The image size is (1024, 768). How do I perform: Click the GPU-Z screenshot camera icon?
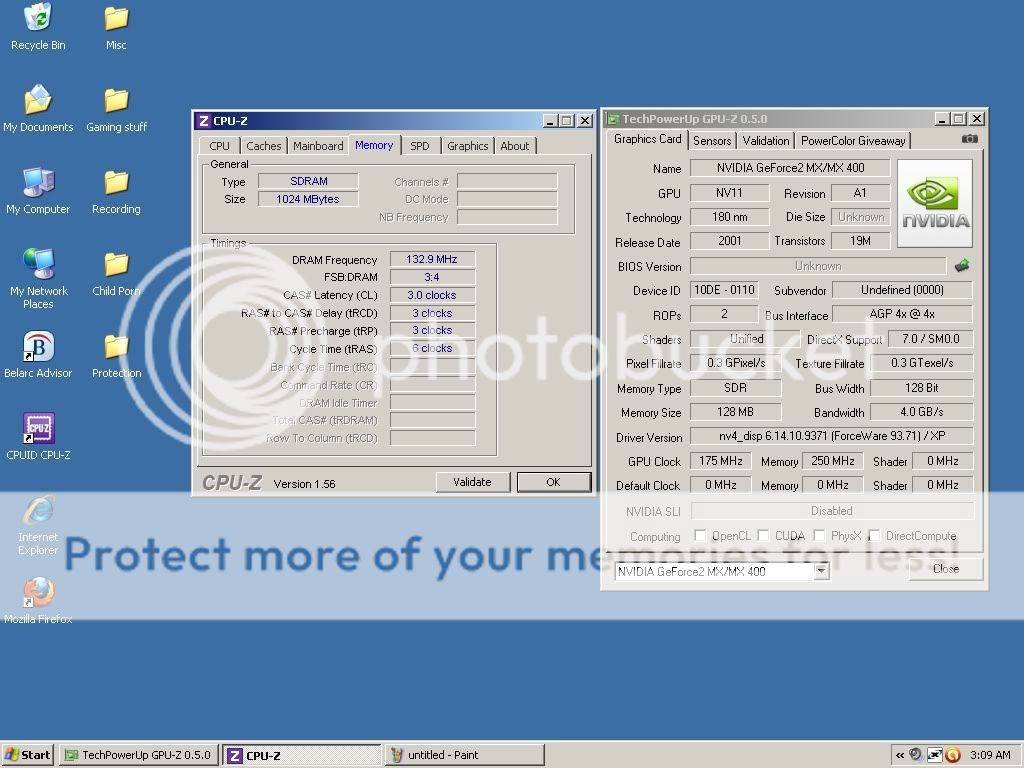tap(969, 139)
